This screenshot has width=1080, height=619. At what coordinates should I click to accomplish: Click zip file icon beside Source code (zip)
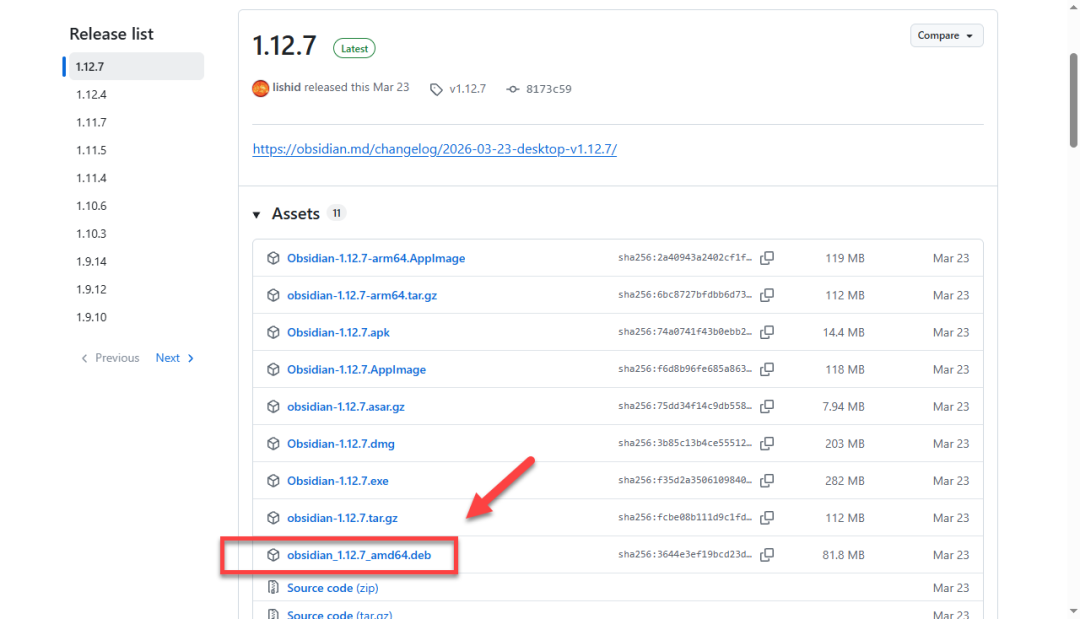pyautogui.click(x=273, y=587)
